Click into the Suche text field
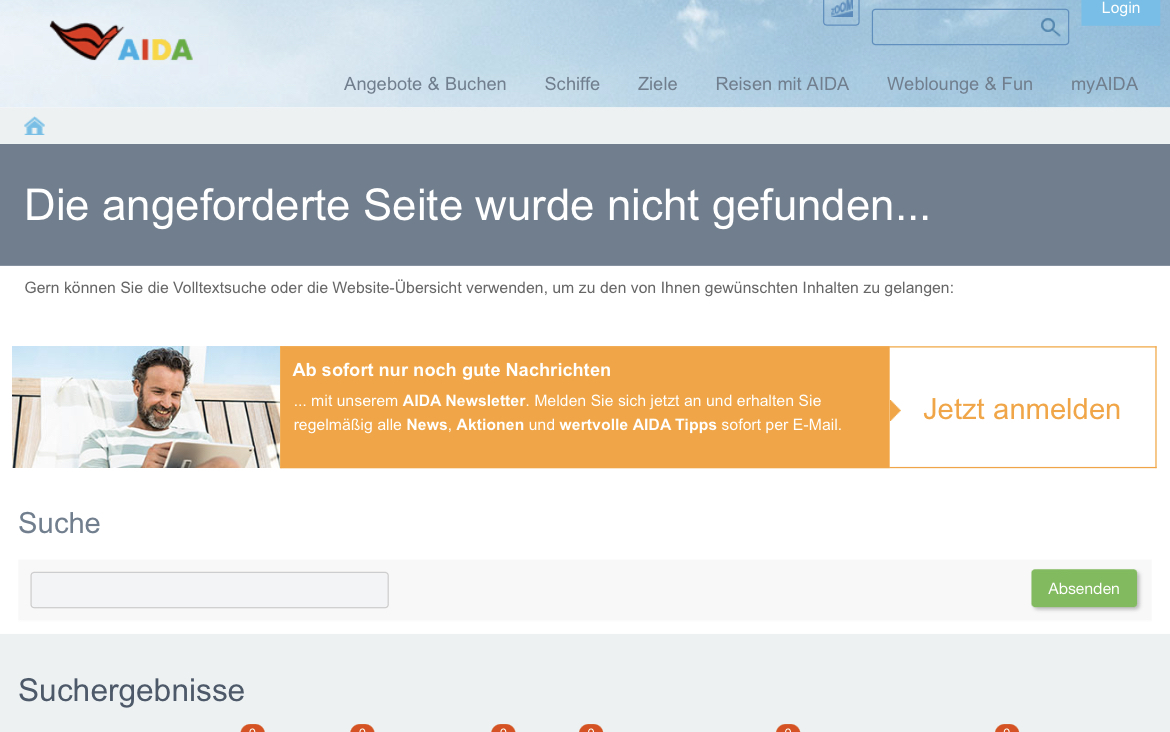 coord(209,590)
